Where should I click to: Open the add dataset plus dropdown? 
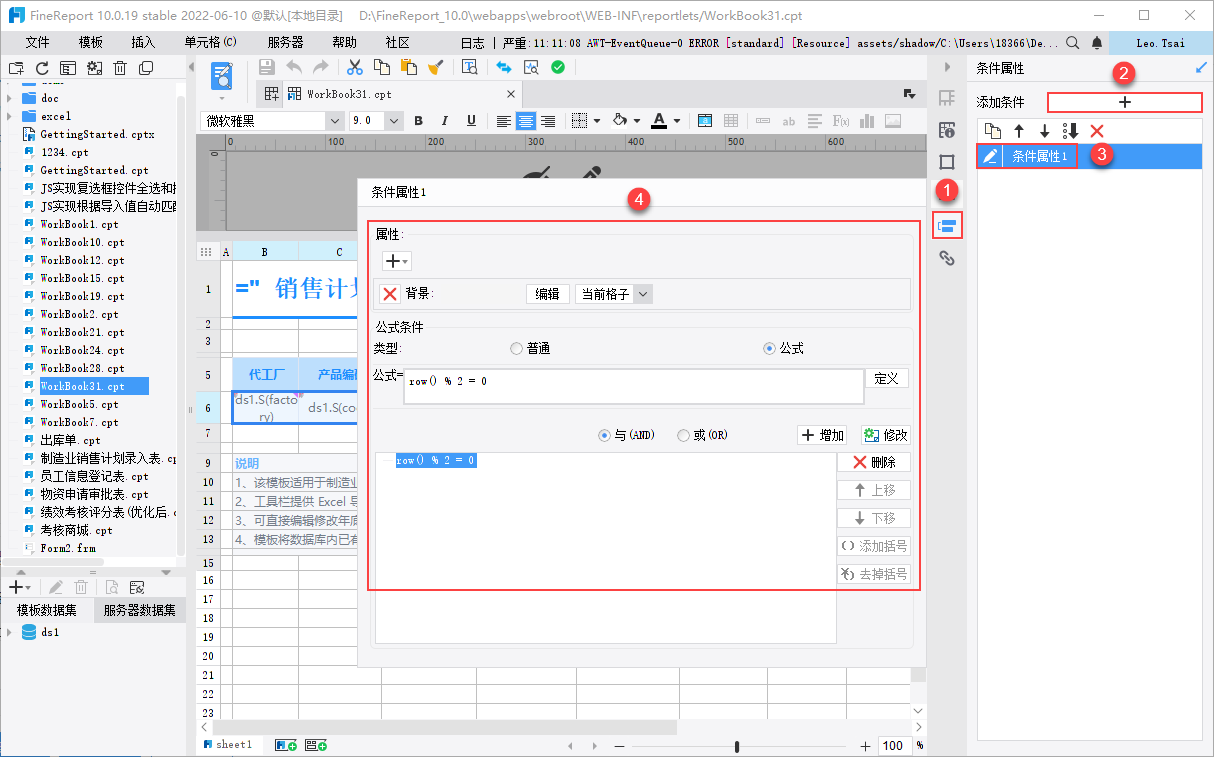(x=19, y=587)
